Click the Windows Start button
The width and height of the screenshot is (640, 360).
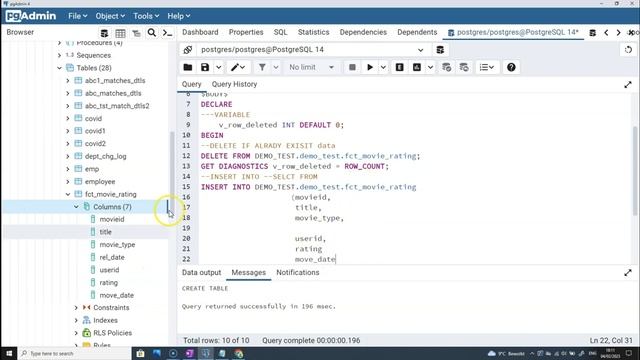click(x=9, y=353)
